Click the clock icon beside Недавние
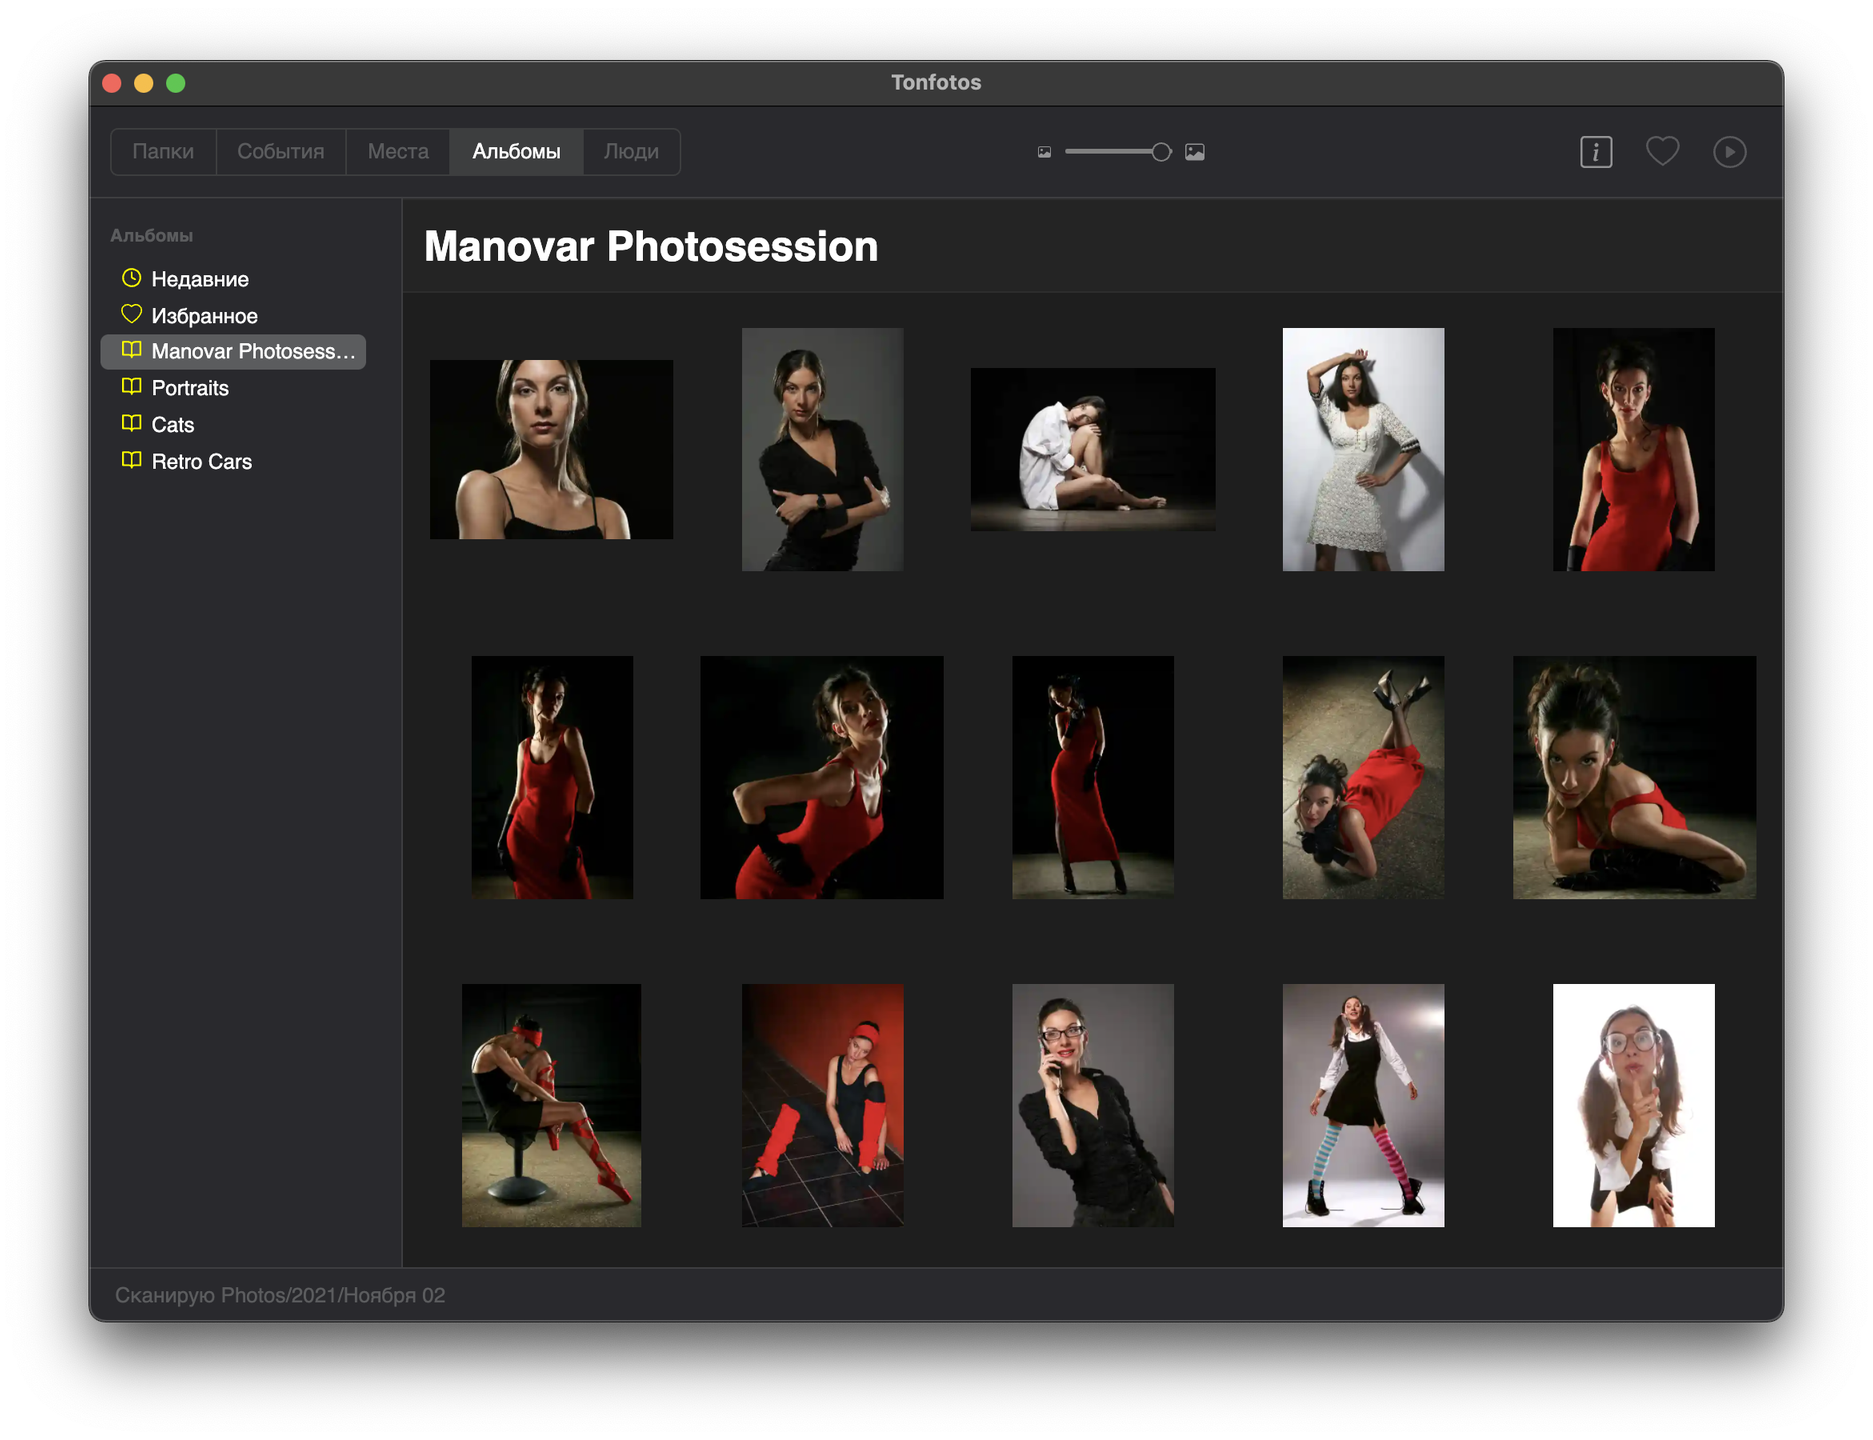 [131, 278]
